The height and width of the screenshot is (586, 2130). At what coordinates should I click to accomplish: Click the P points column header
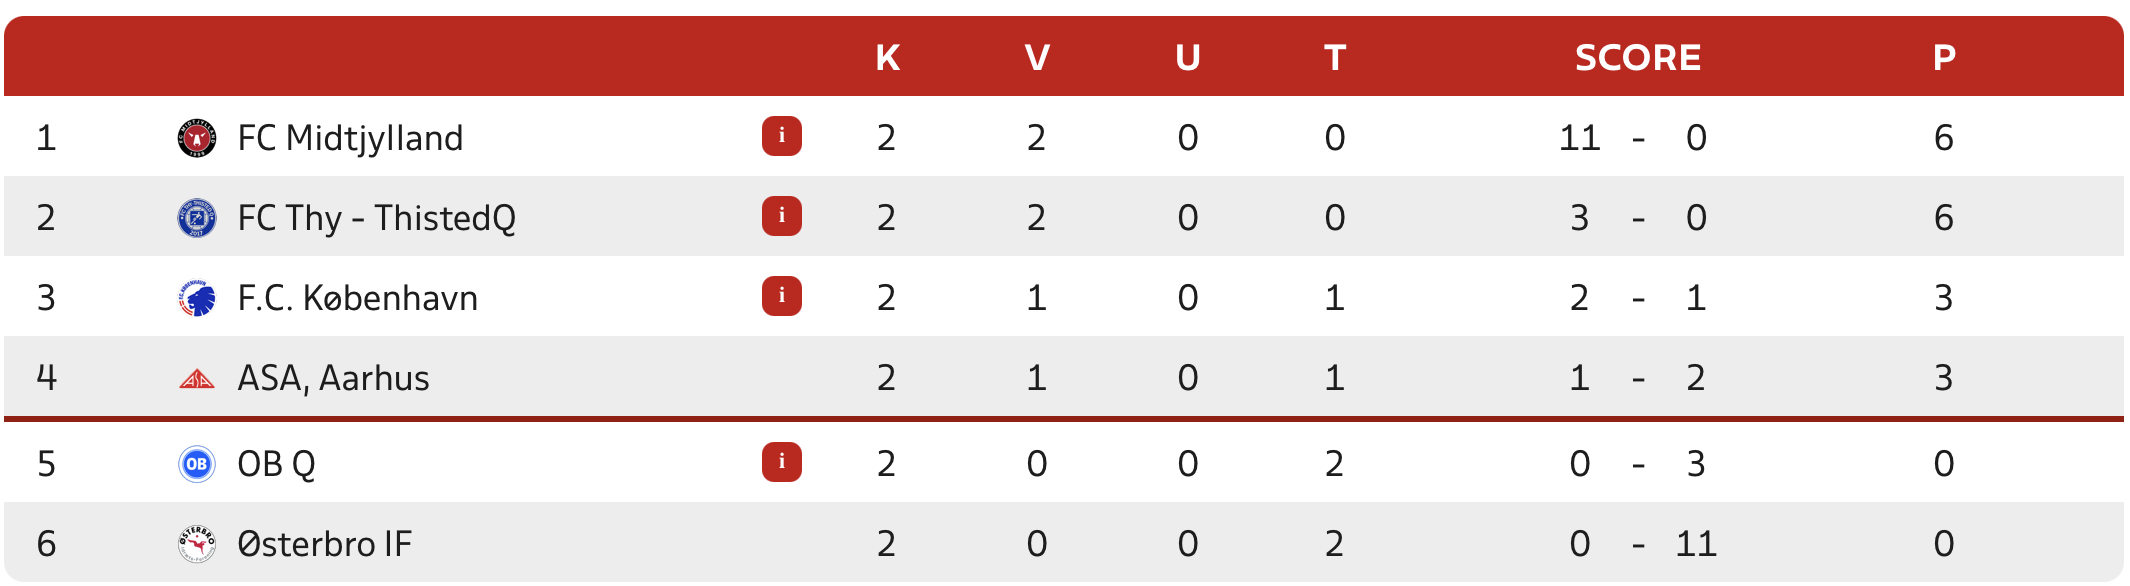(1944, 58)
